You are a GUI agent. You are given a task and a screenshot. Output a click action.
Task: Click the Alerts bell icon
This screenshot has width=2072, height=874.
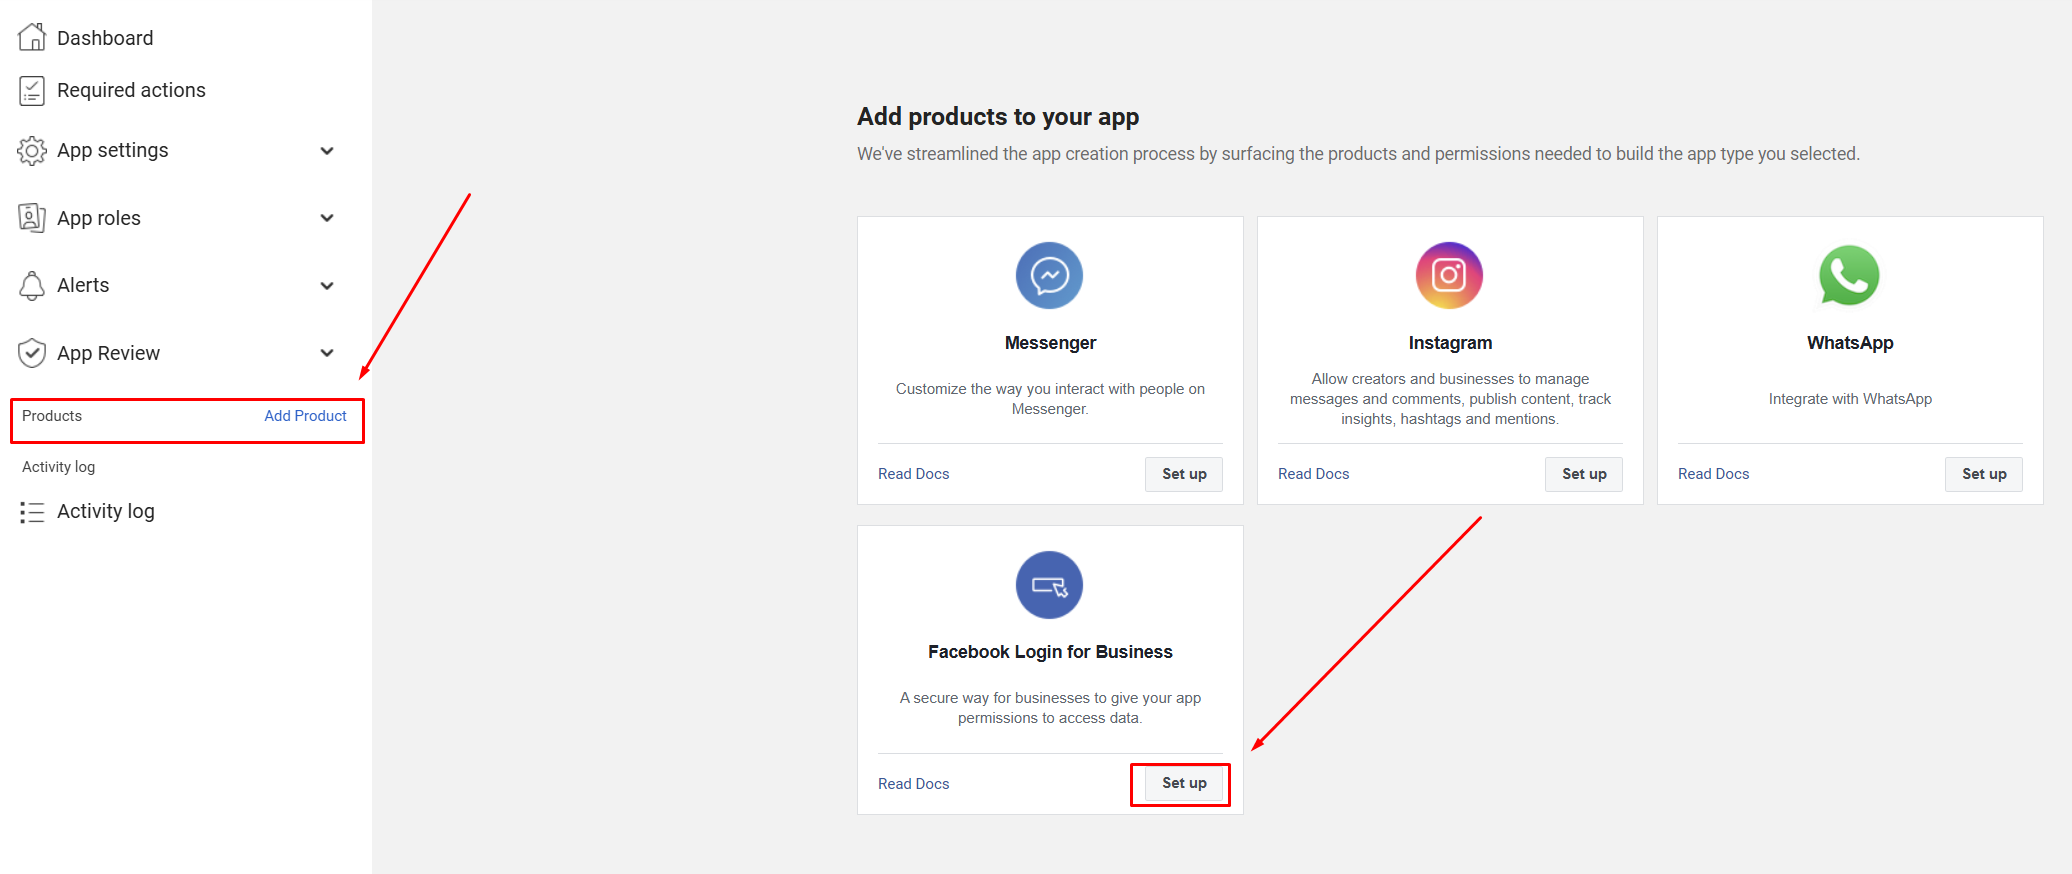pyautogui.click(x=32, y=286)
